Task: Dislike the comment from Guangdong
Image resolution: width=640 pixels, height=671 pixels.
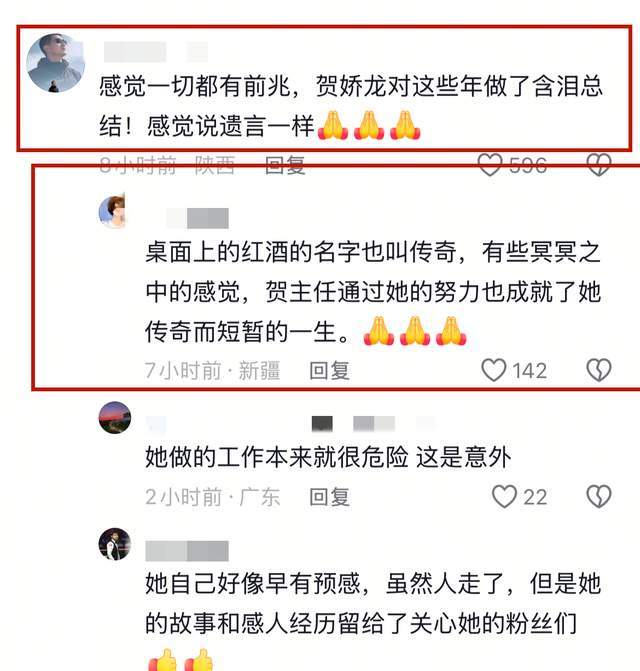Action: pyautogui.click(x=599, y=496)
